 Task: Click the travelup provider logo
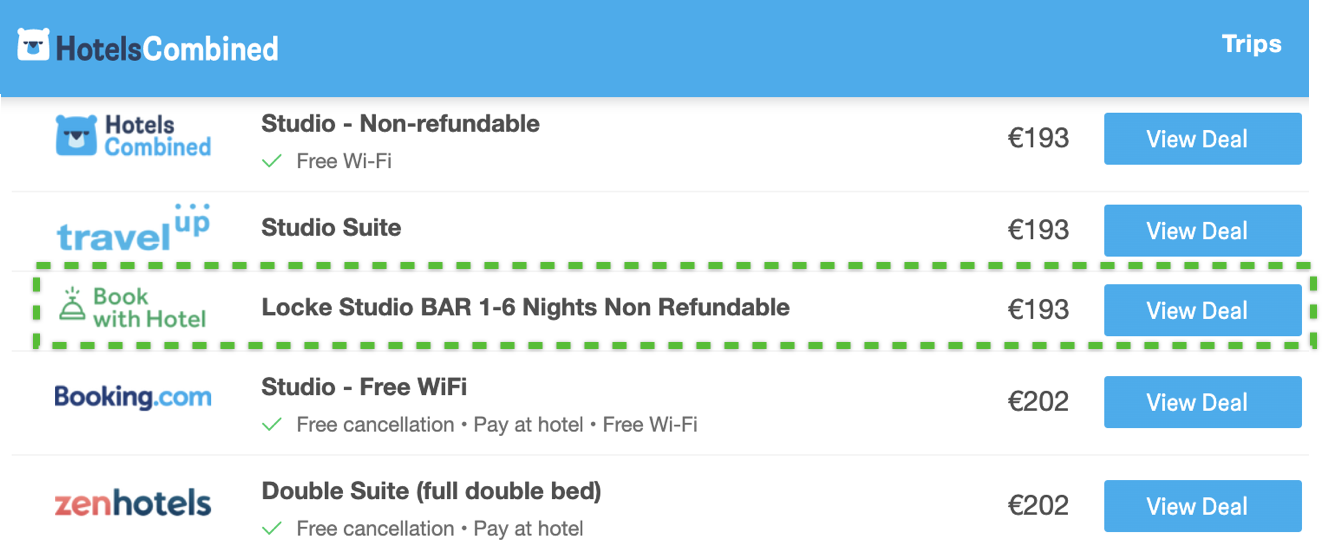tap(133, 229)
